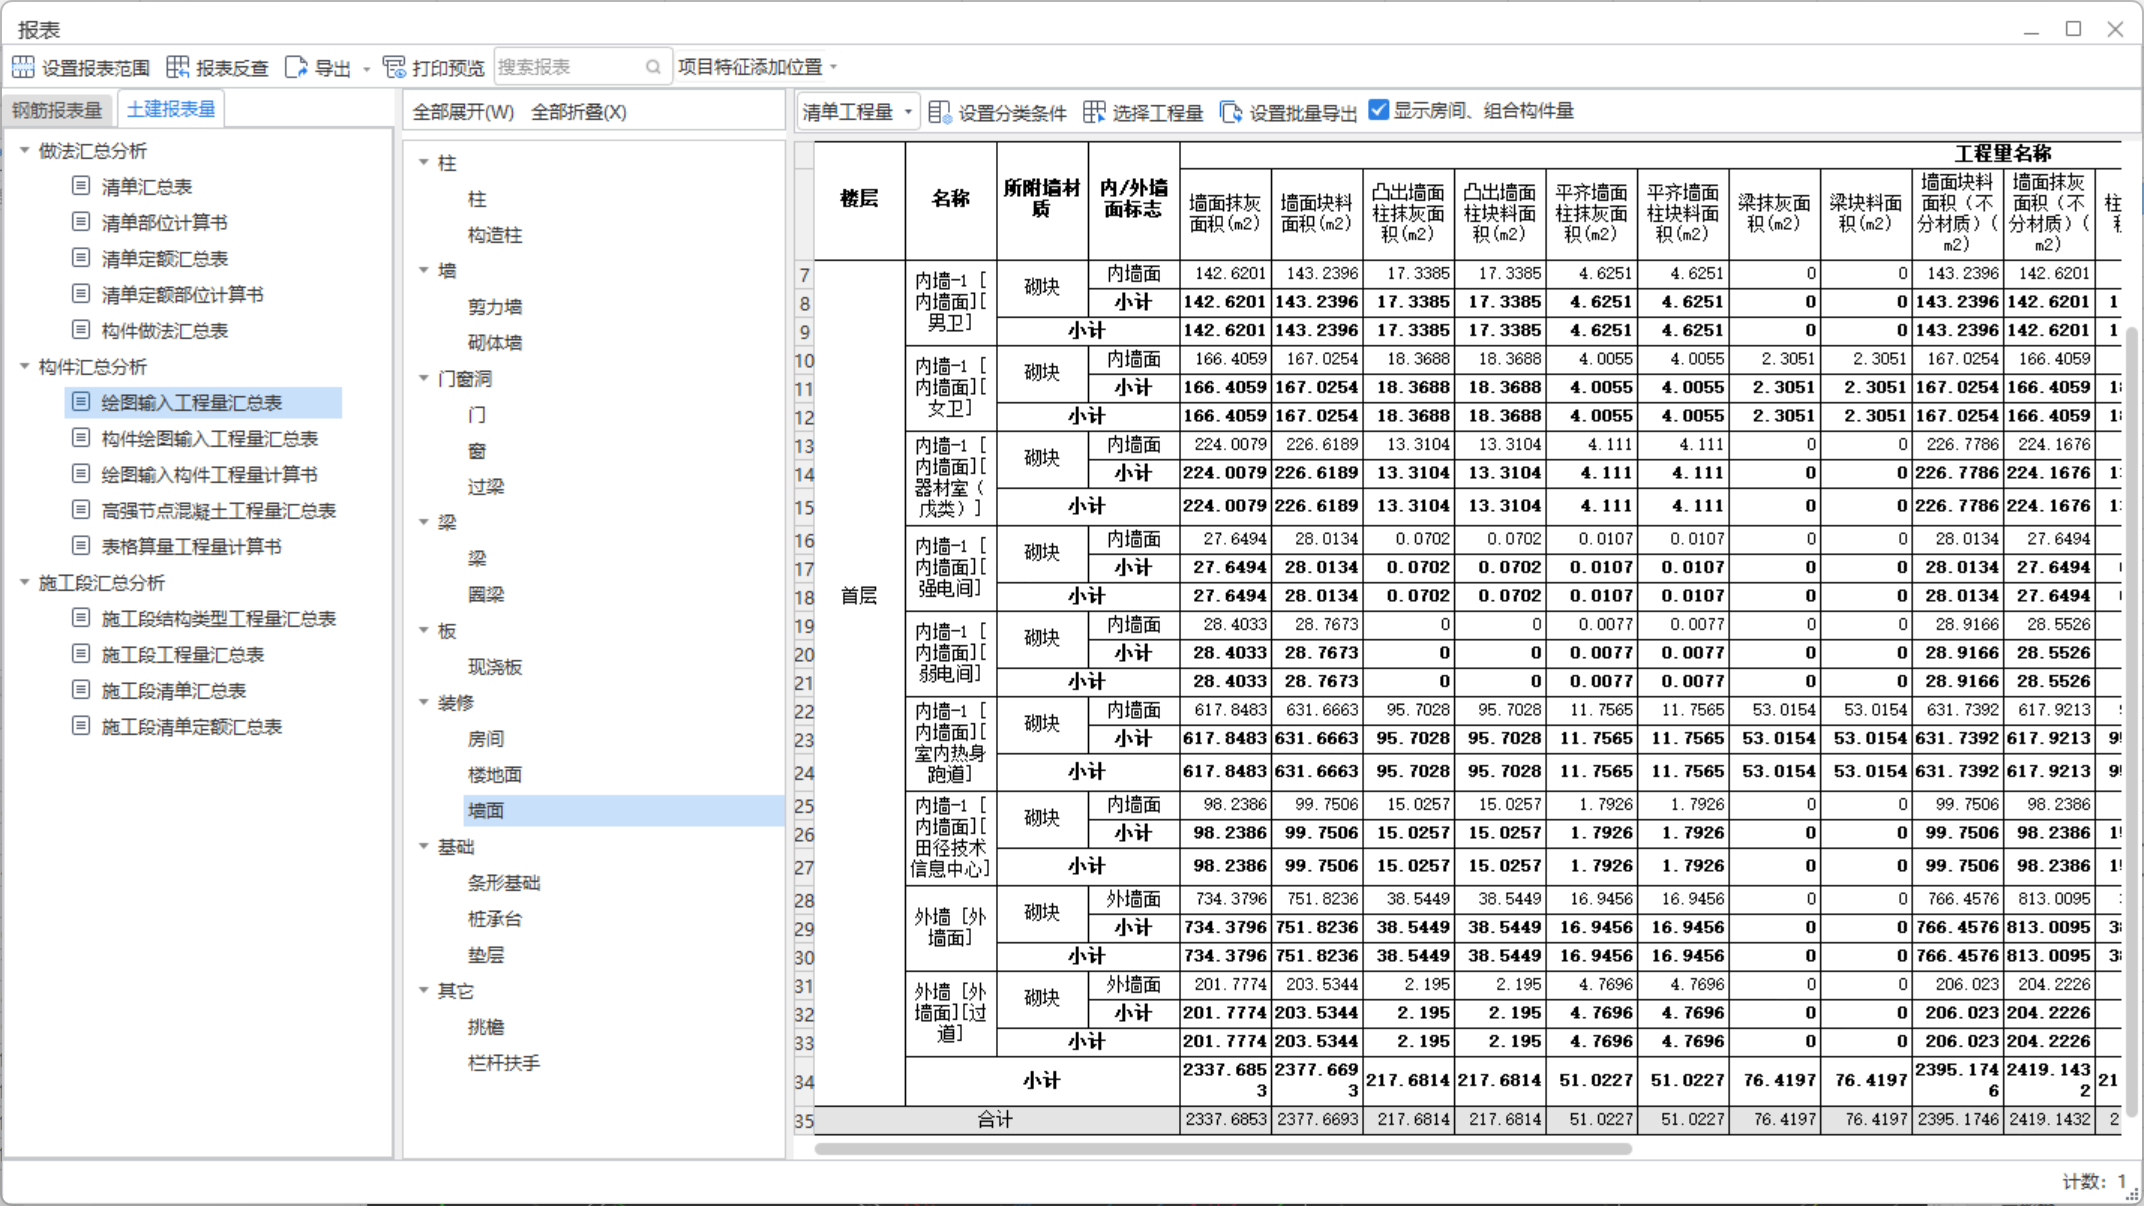Click 全部折叠(X) button
This screenshot has height=1206, width=2144.
(x=579, y=112)
